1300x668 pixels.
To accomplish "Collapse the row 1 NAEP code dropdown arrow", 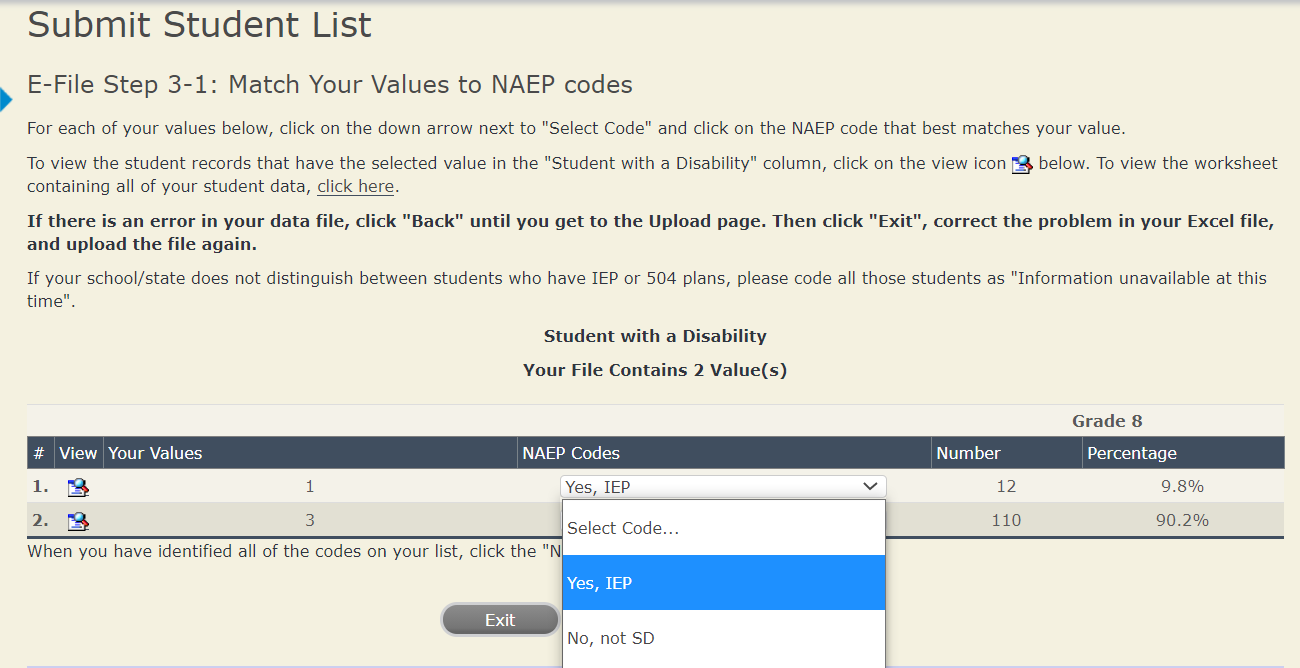I will coord(870,487).
